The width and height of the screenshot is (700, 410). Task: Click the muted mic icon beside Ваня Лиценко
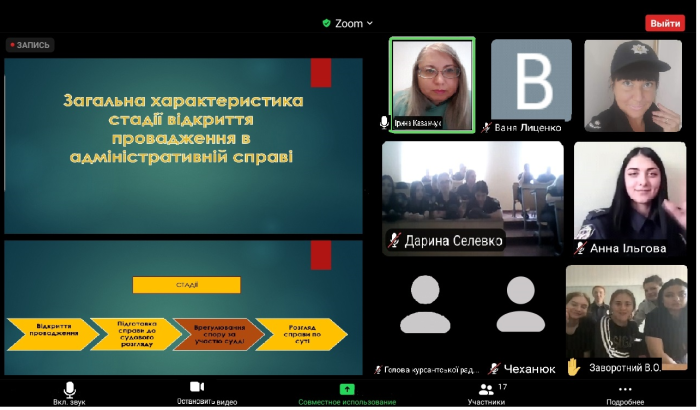pos(486,127)
